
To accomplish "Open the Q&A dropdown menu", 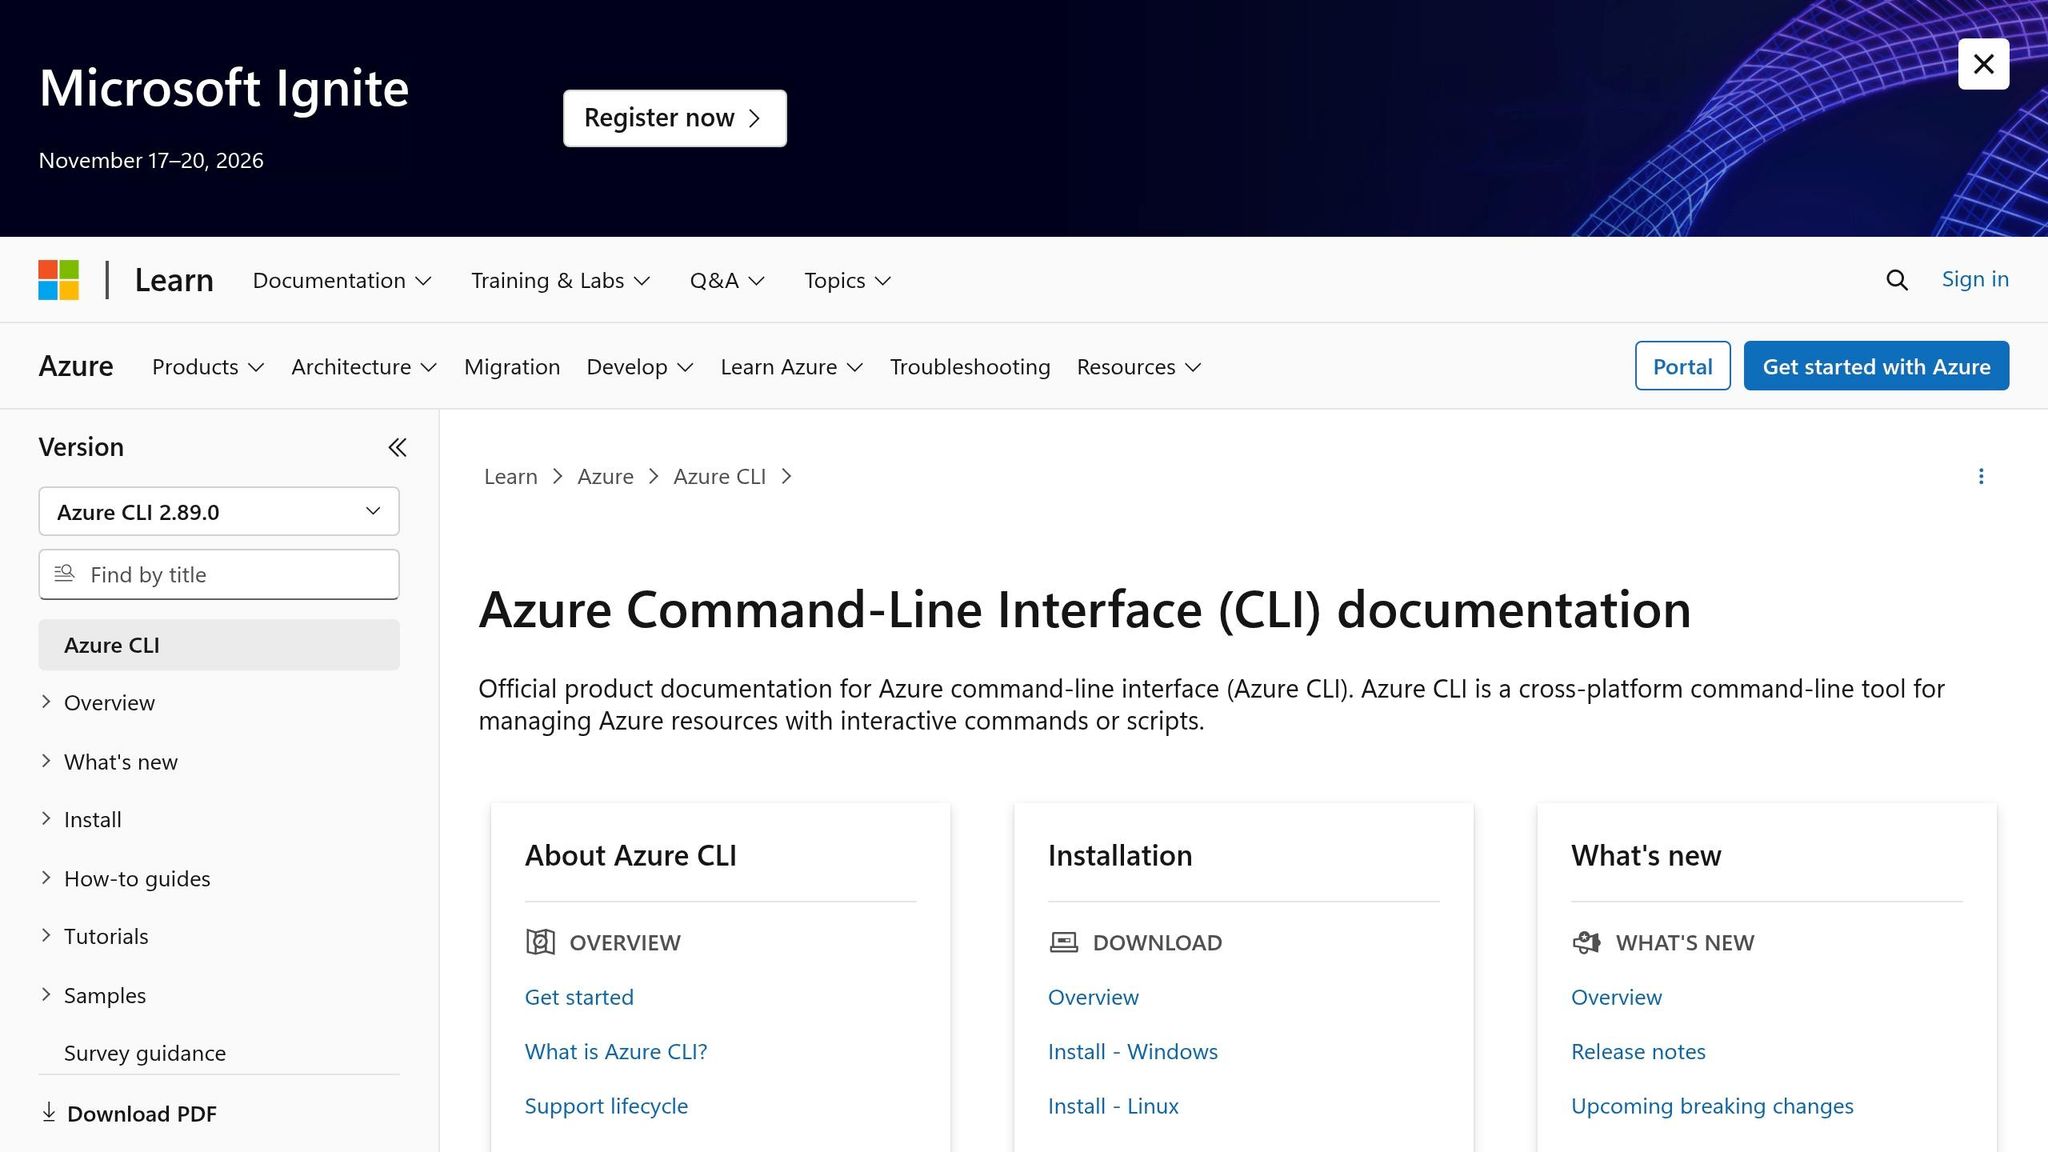I will click(727, 281).
